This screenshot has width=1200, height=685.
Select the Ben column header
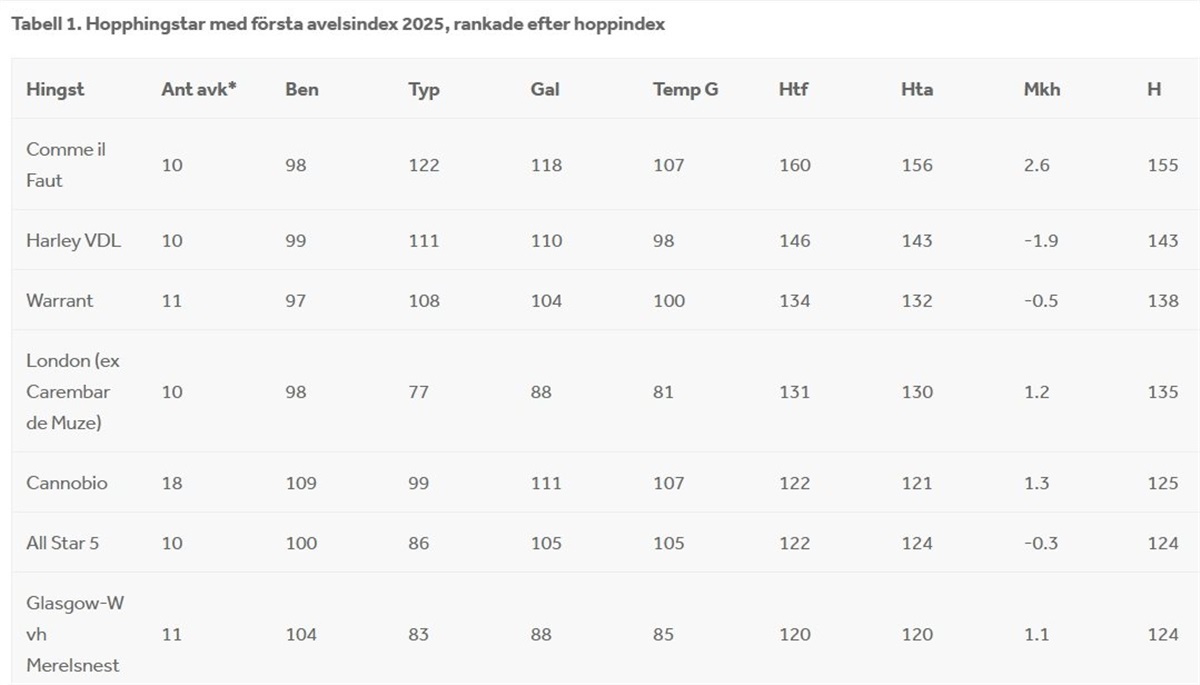pyautogui.click(x=301, y=89)
